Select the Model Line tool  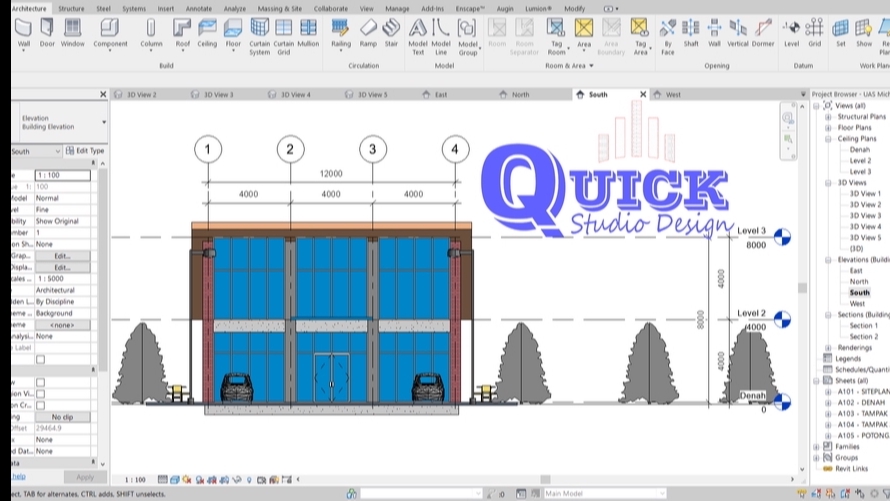[441, 37]
